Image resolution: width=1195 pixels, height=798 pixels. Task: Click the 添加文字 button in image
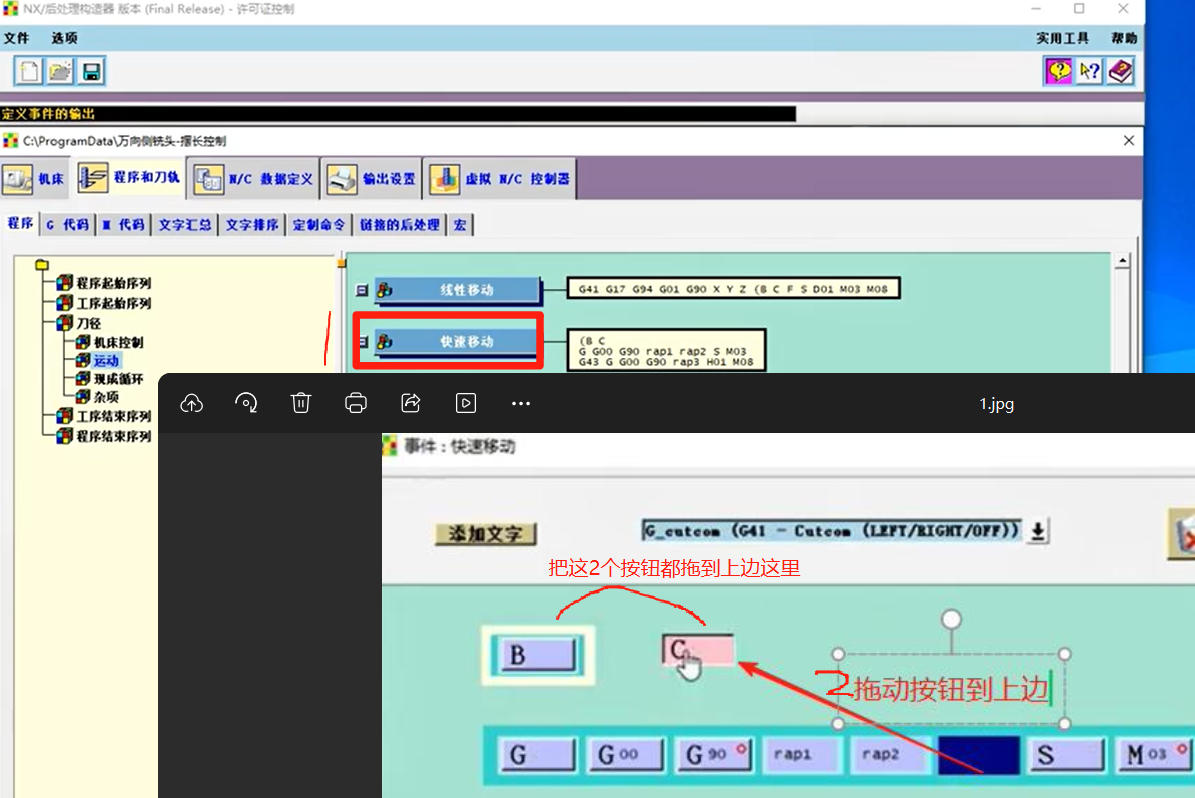485,534
